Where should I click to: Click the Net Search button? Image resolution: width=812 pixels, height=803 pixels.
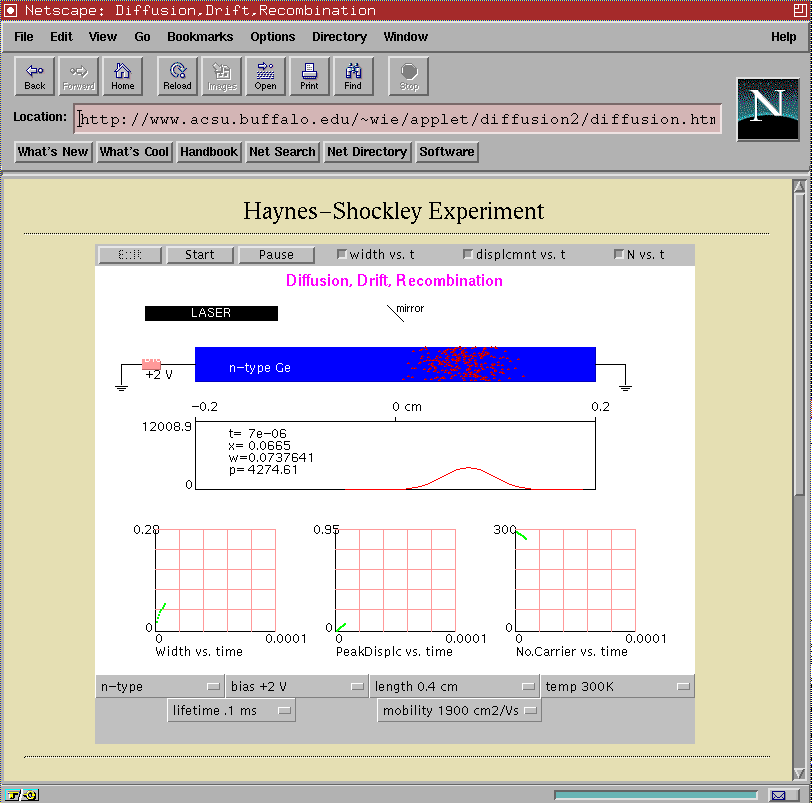point(282,152)
